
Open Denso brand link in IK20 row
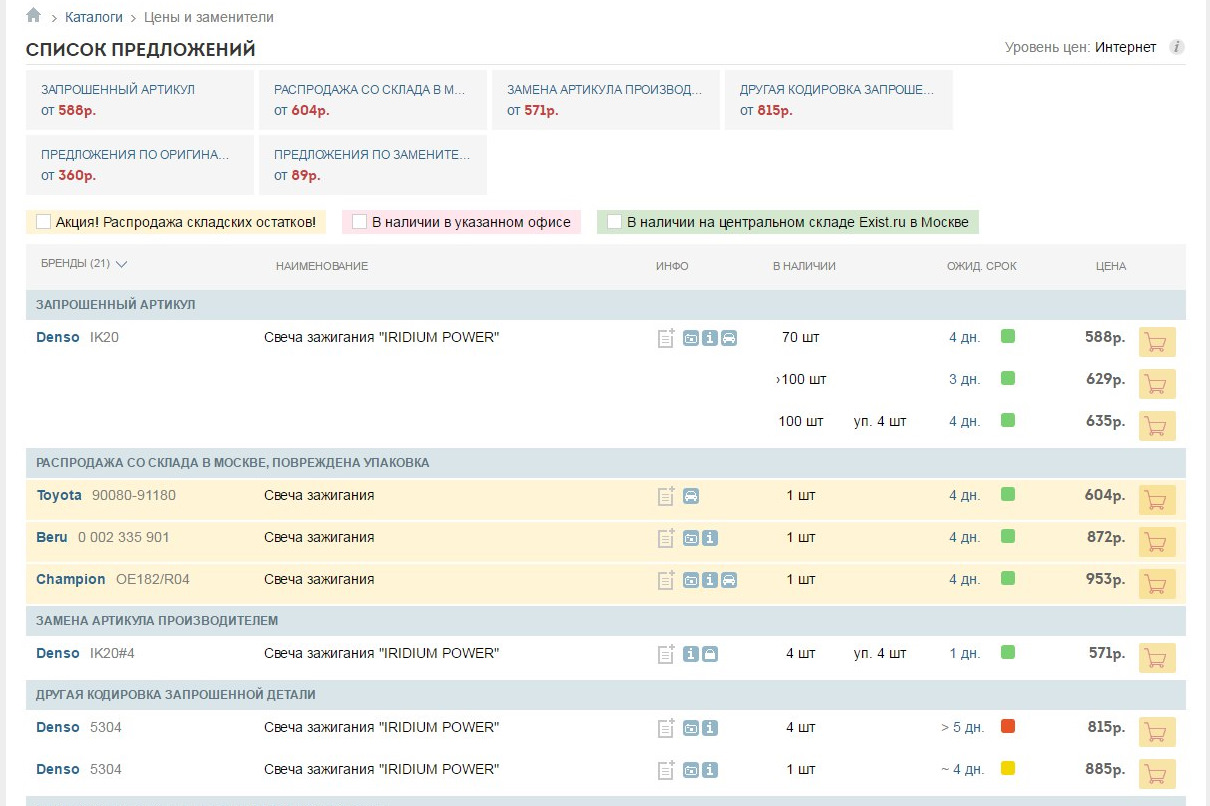[x=58, y=337]
